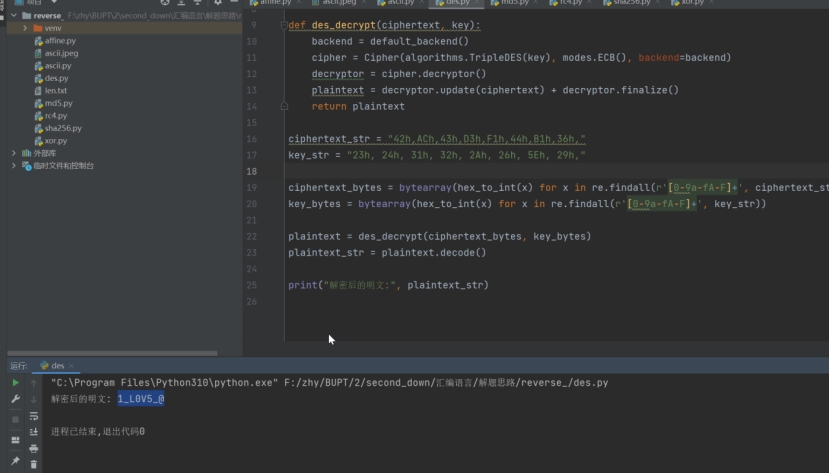
Task: Click the scratches and consoles clock icon
Action: click(26, 166)
